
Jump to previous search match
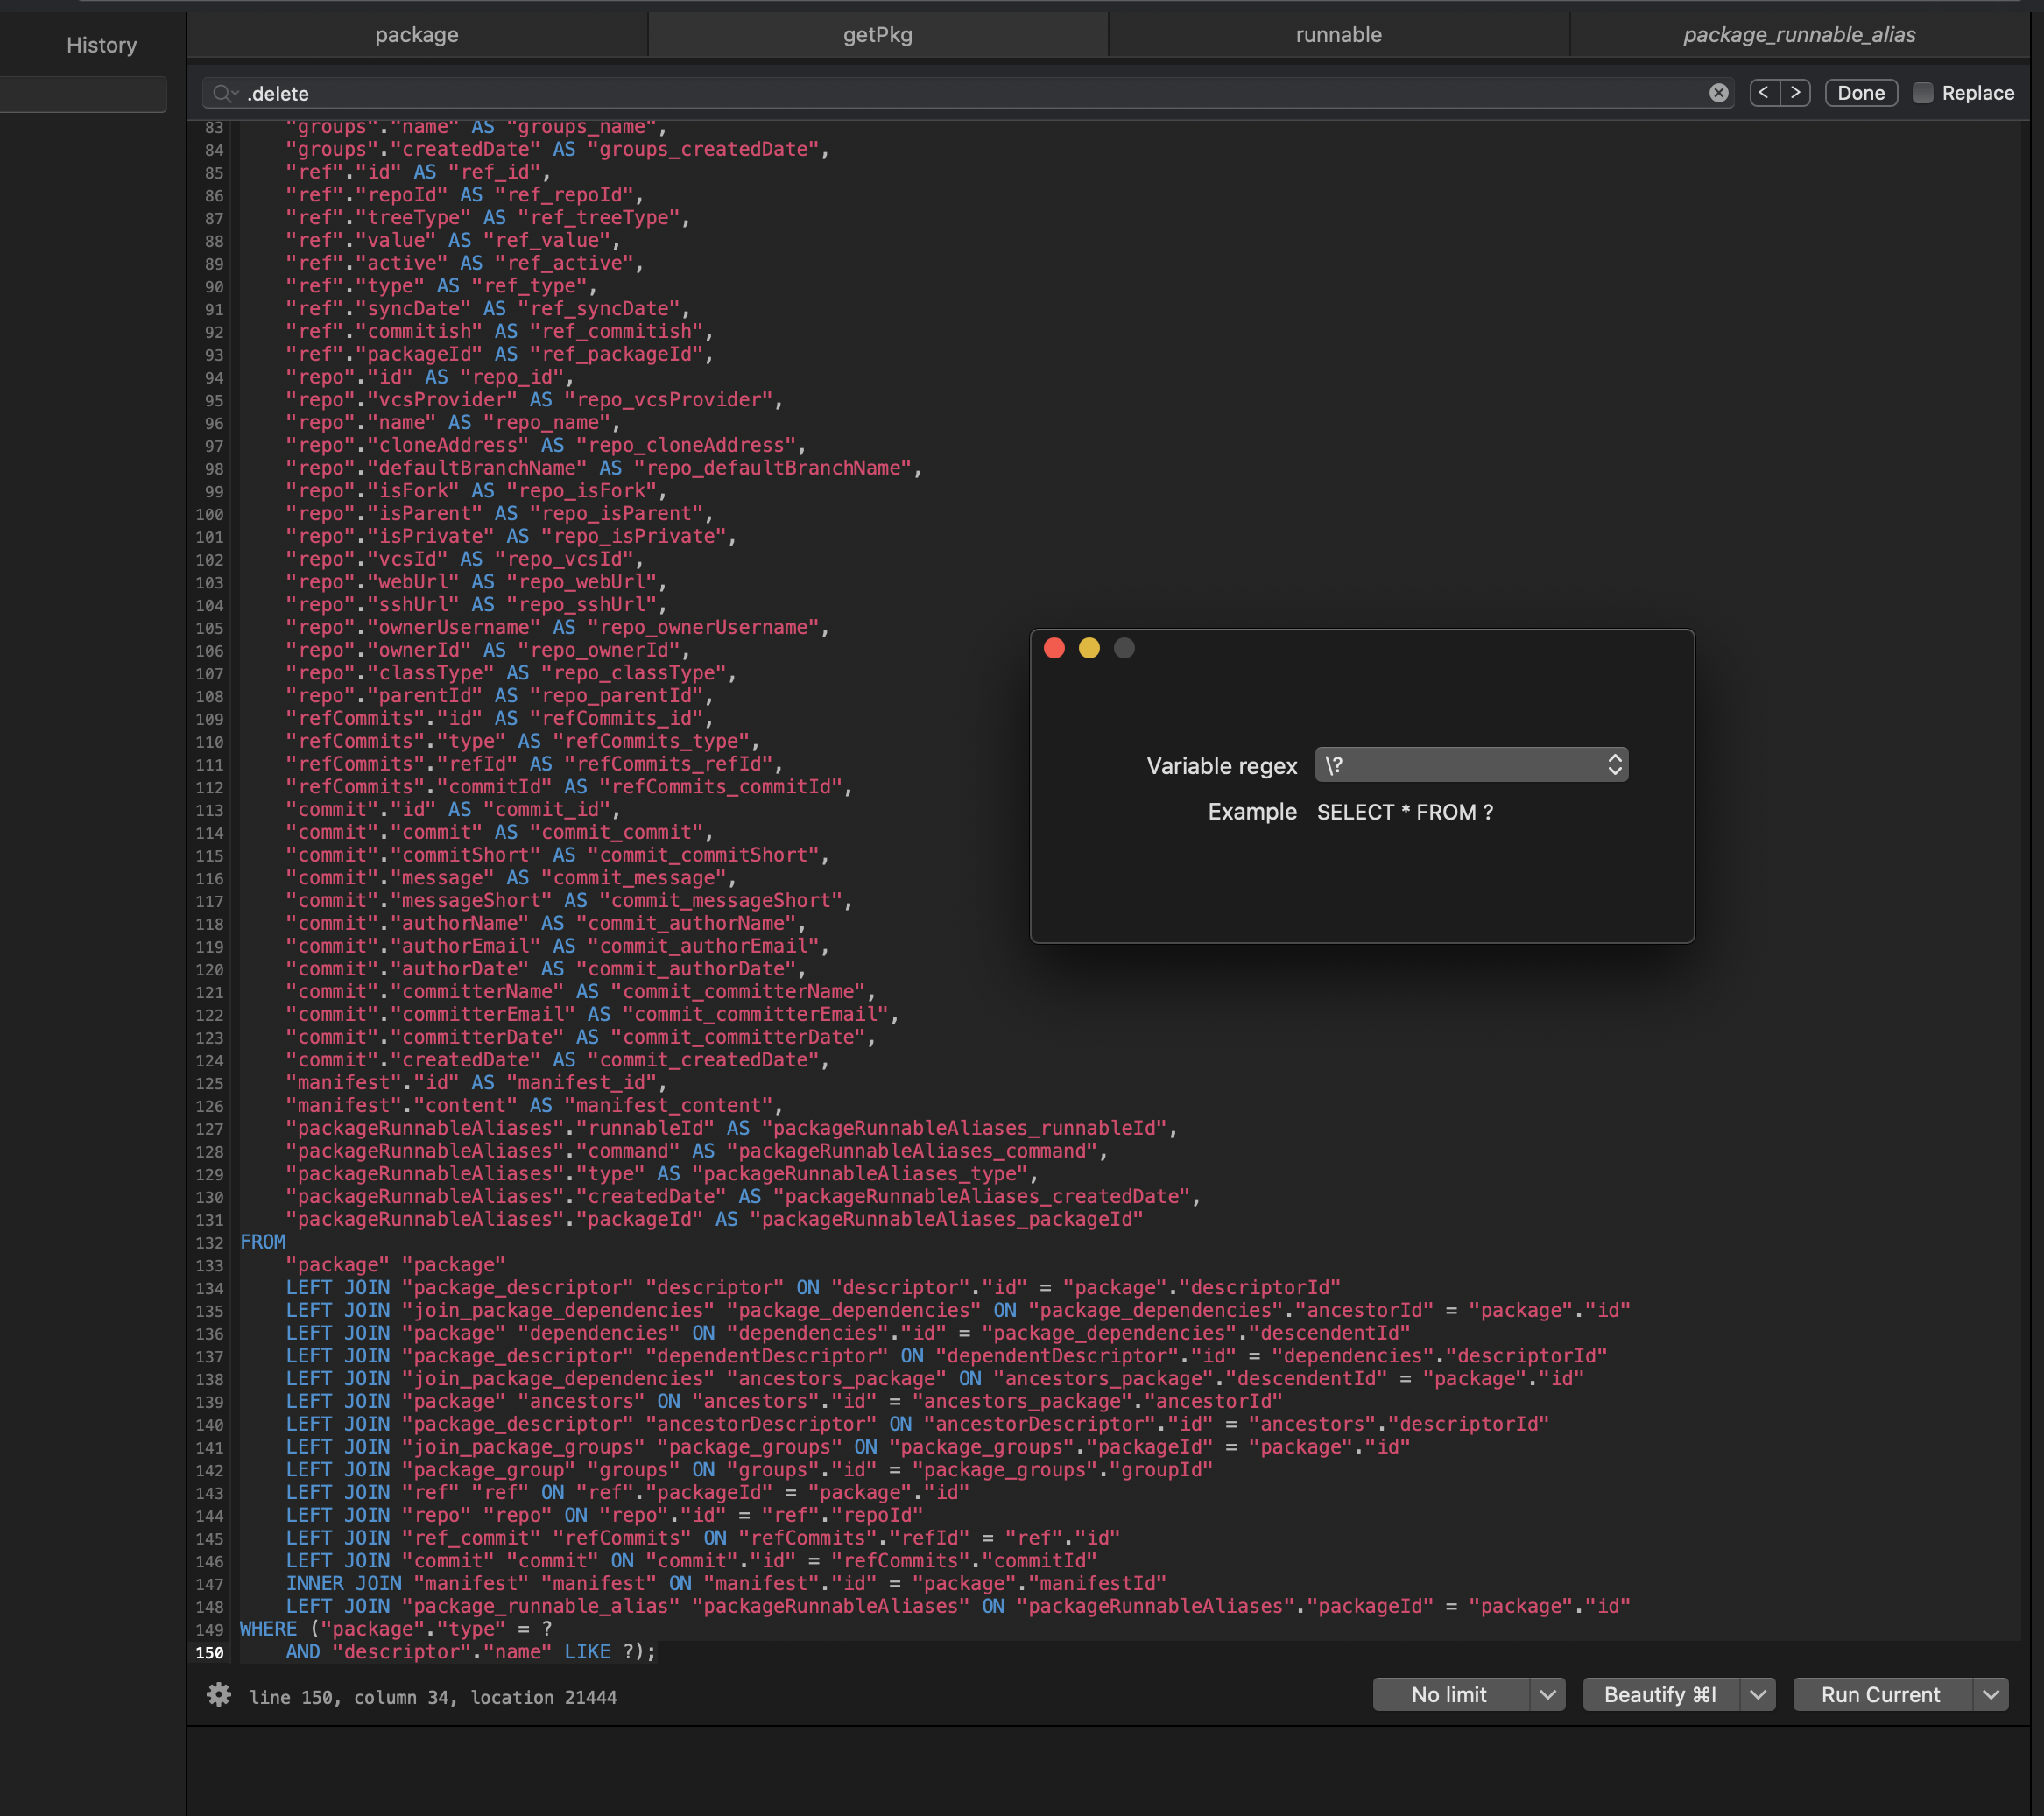click(1763, 92)
